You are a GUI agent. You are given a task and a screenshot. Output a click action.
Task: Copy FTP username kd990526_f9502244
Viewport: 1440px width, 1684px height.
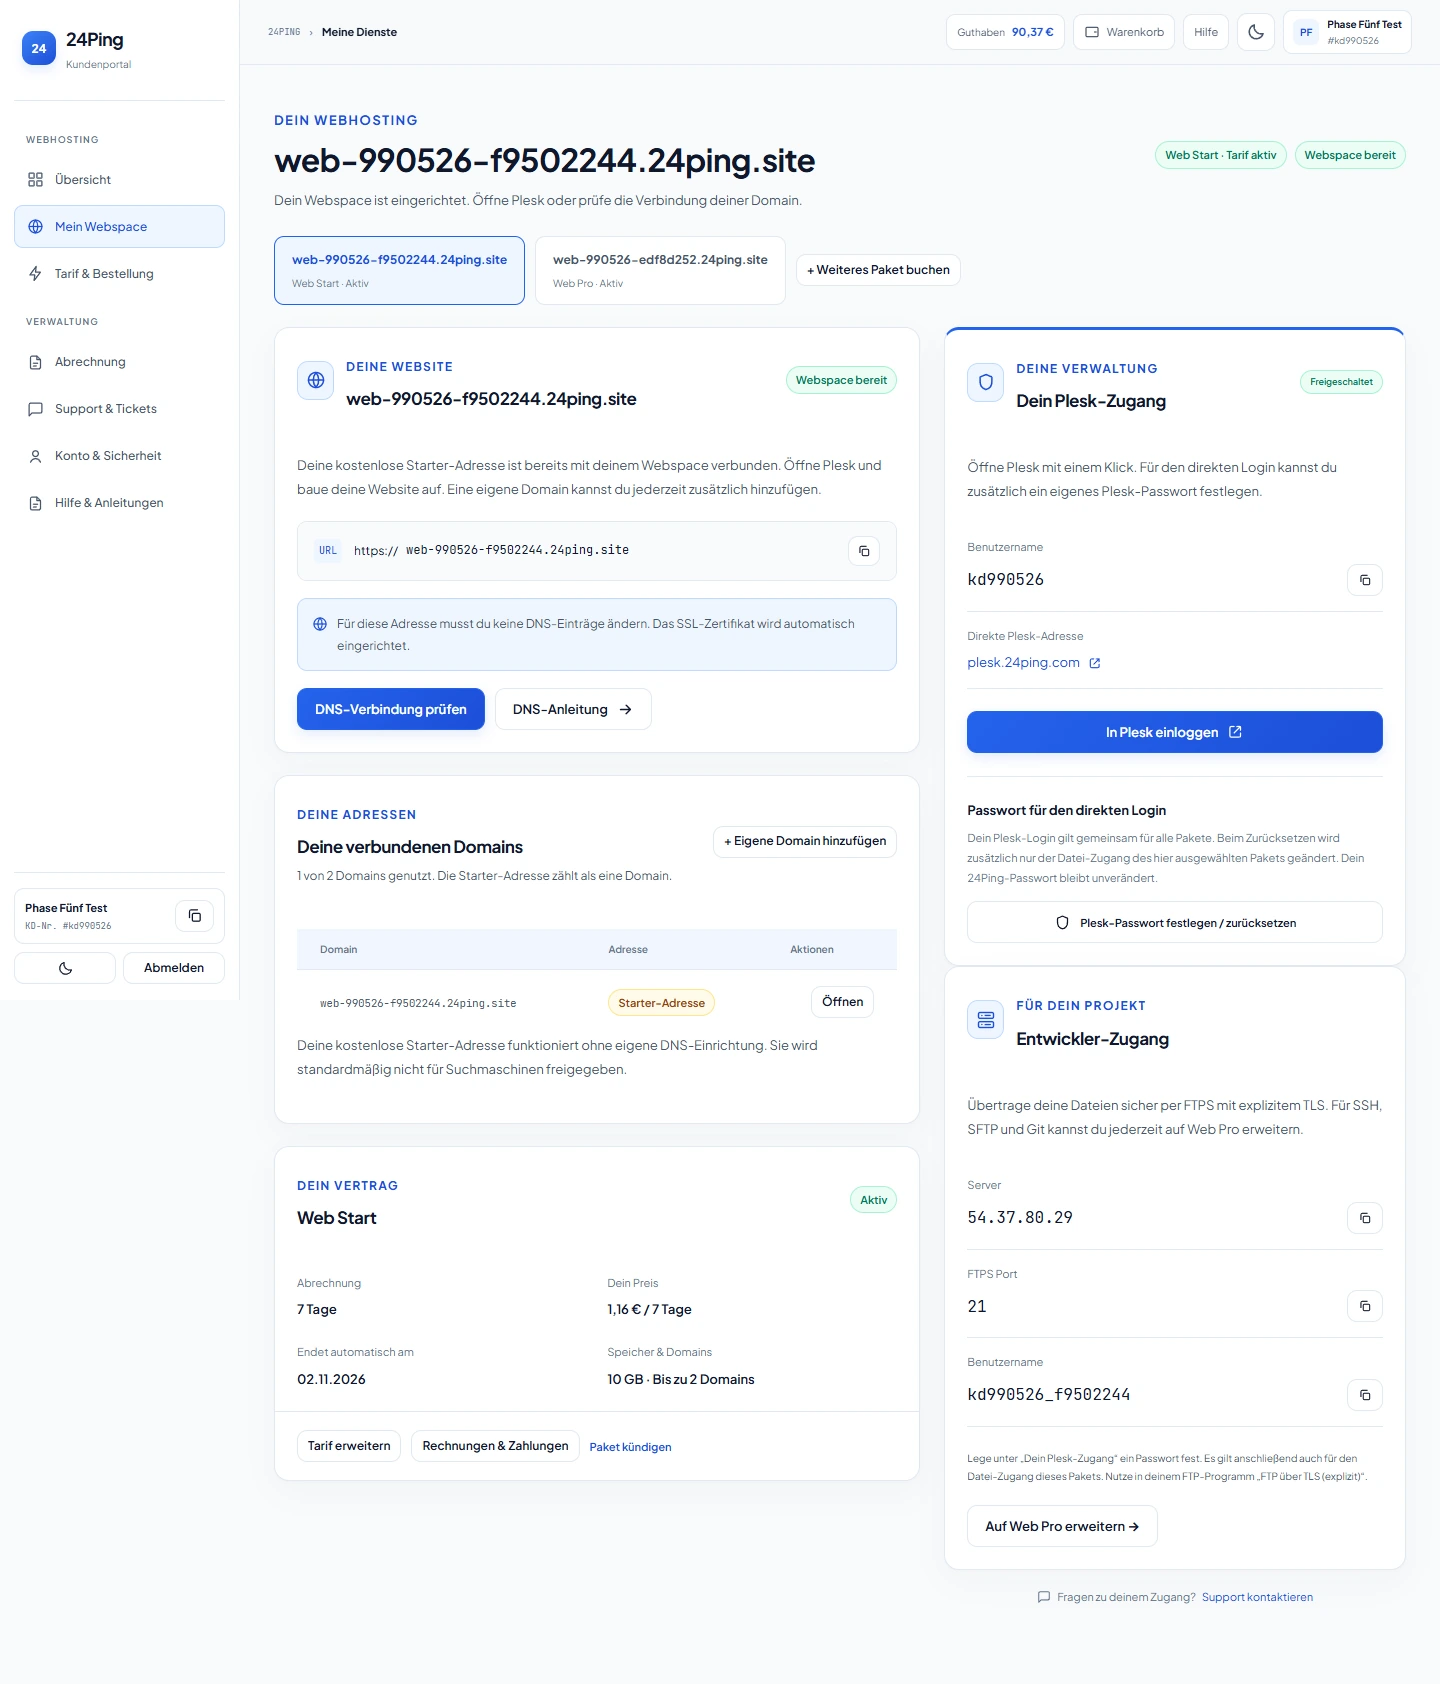coord(1365,1395)
